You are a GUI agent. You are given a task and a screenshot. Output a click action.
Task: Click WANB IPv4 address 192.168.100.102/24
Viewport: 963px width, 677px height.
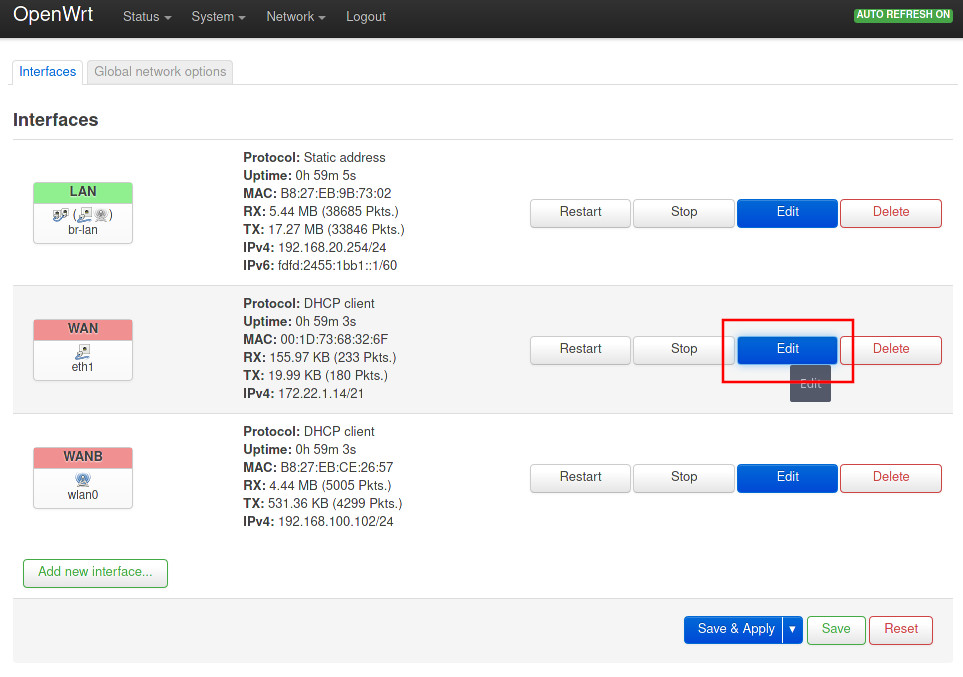pos(336,522)
